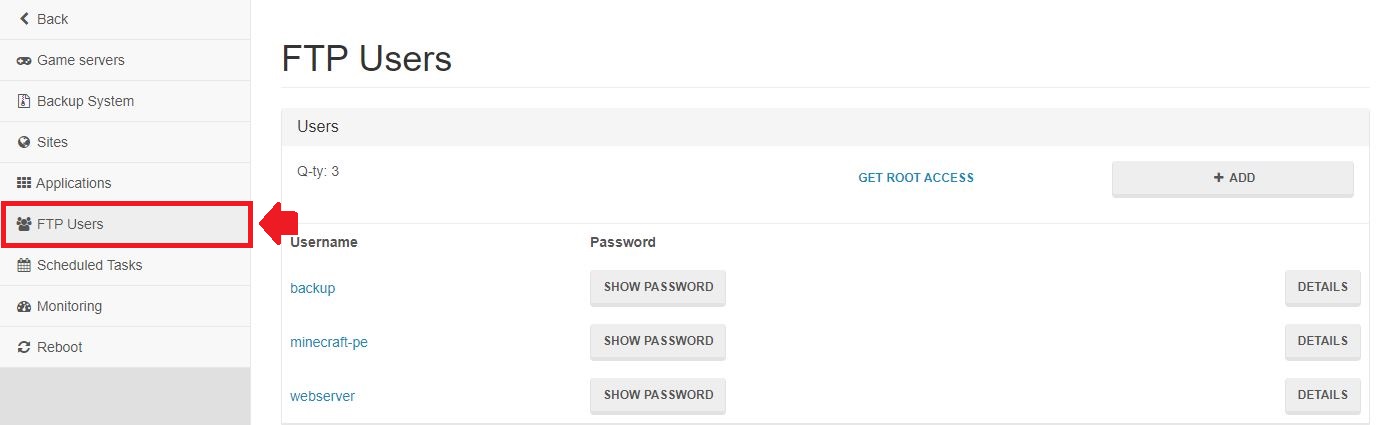The width and height of the screenshot is (1377, 425).
Task: Click the Applications grid icon
Action: coord(24,183)
